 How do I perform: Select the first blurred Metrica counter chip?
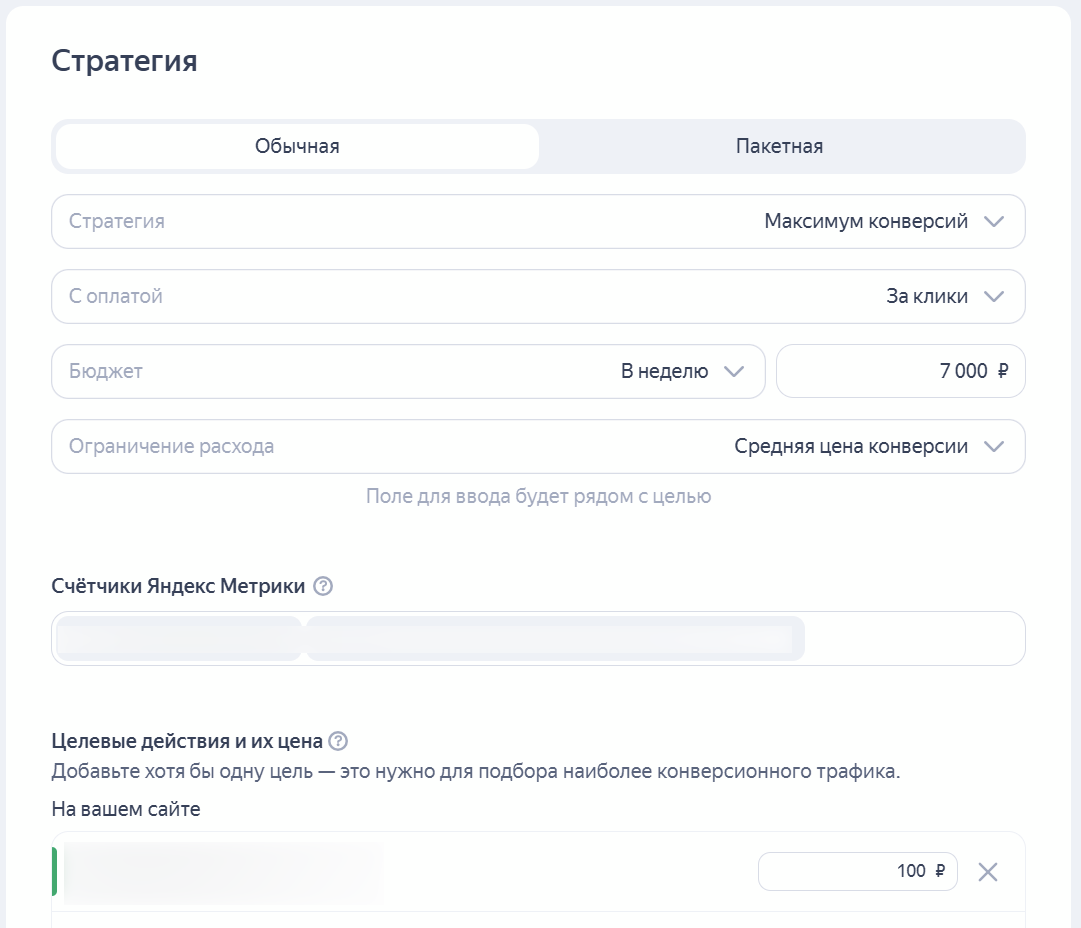(x=178, y=639)
